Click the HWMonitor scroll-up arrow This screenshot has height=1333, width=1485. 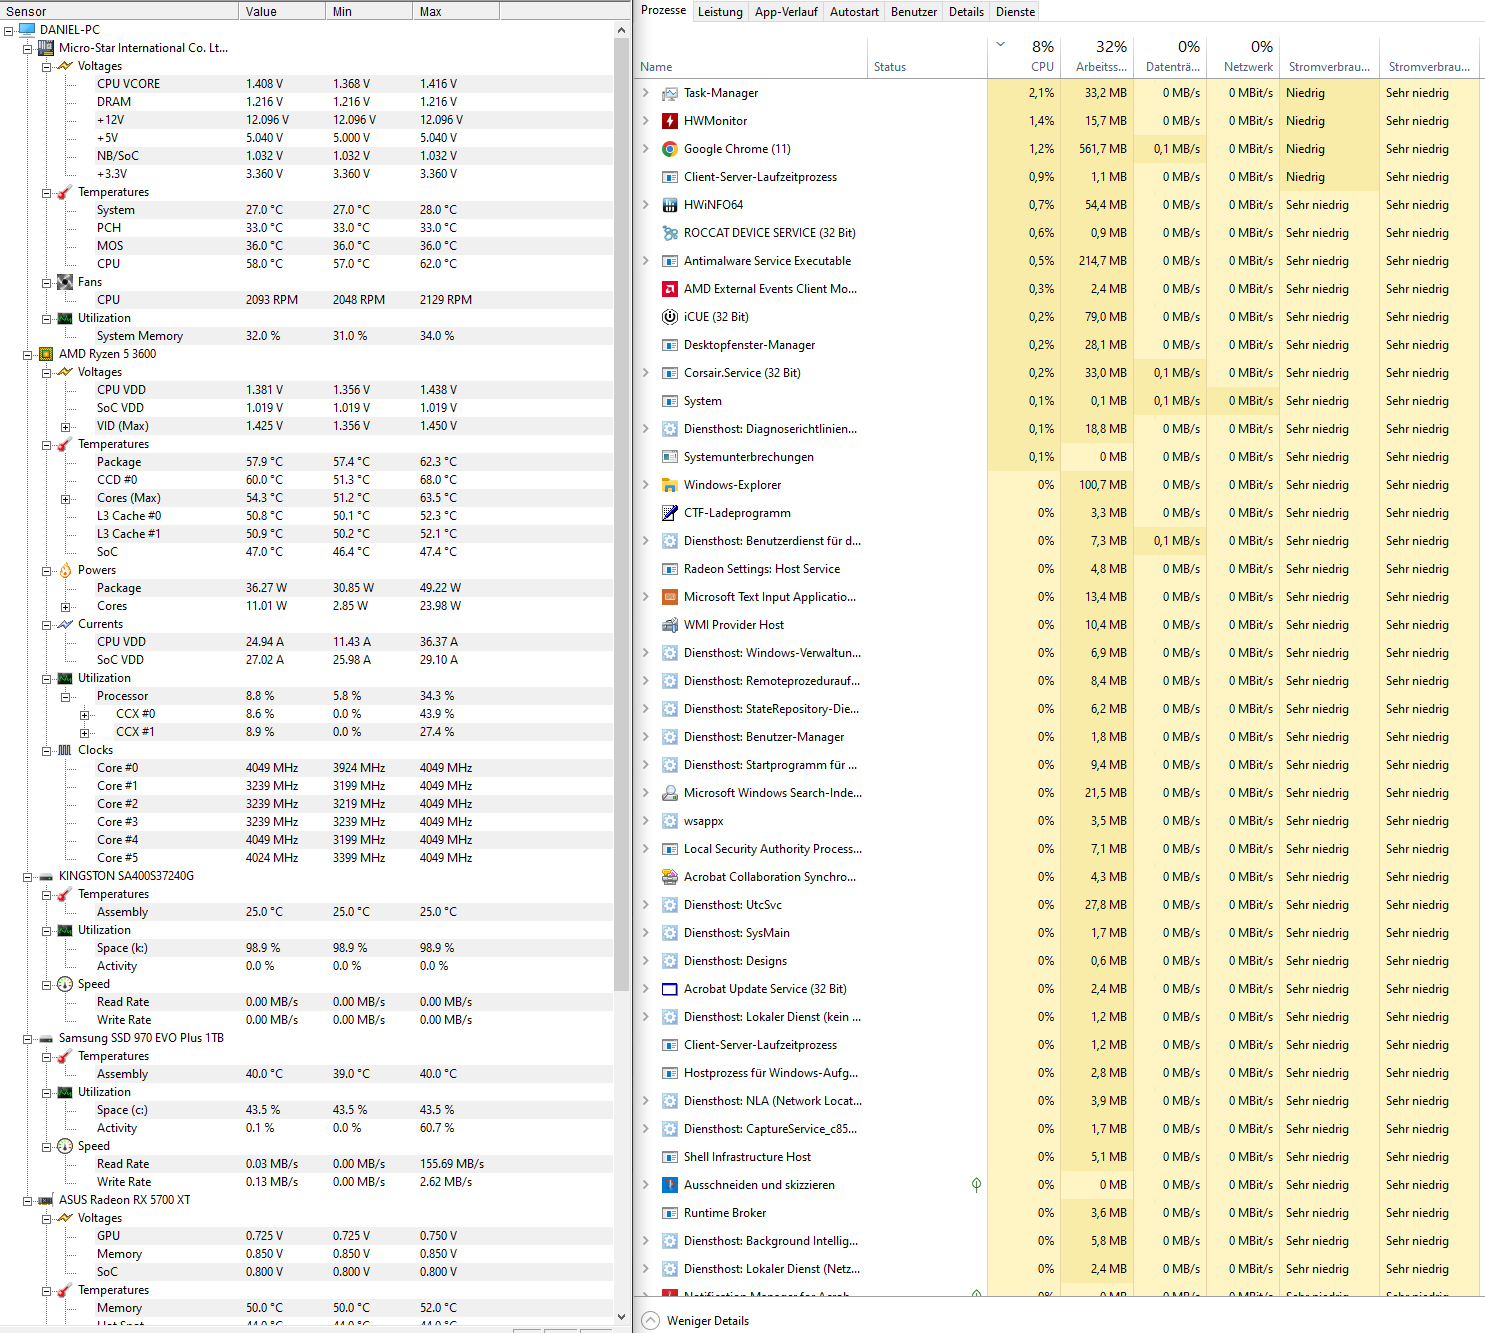pos(621,30)
